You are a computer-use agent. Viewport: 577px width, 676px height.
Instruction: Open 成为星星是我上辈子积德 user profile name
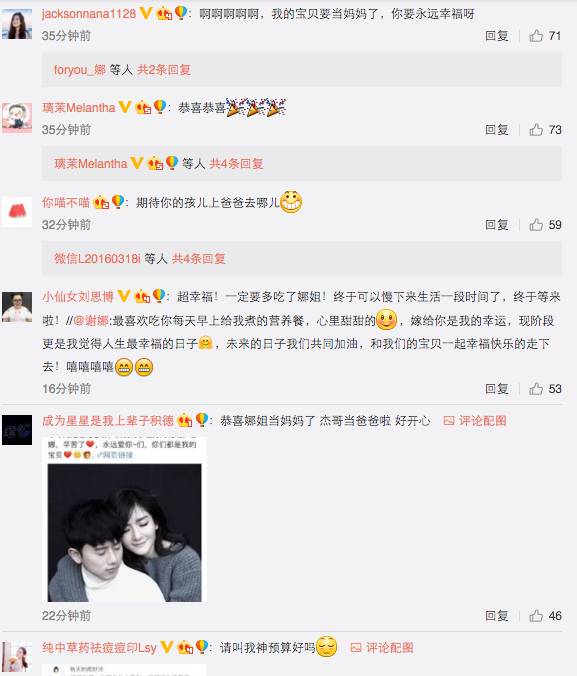(108, 420)
